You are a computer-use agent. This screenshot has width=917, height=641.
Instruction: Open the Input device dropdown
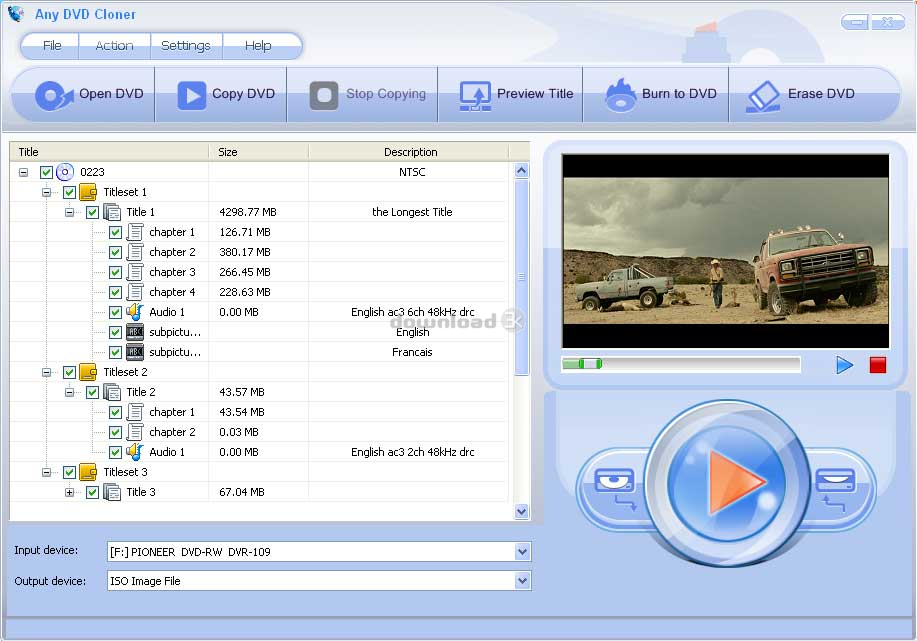(522, 552)
